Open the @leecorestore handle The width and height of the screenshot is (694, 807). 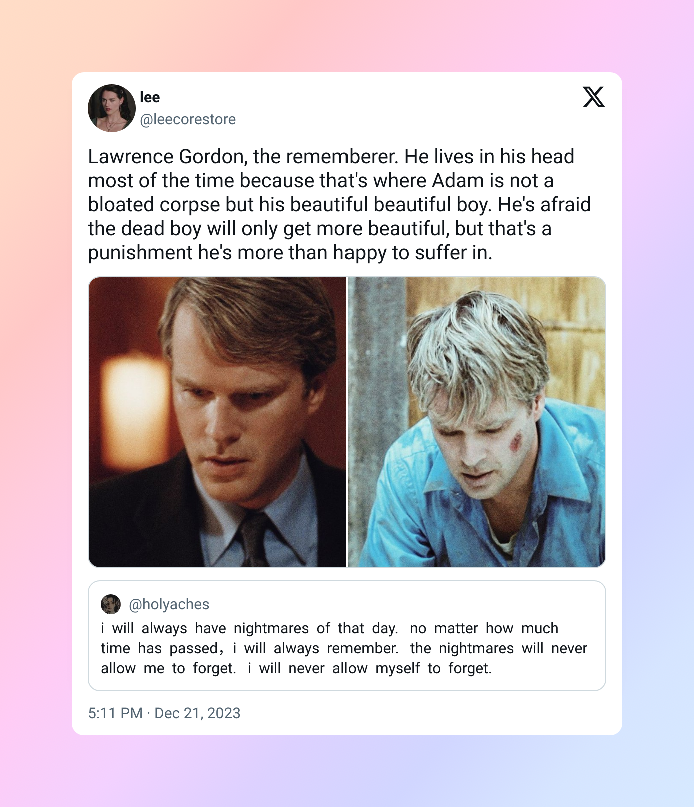tap(188, 119)
